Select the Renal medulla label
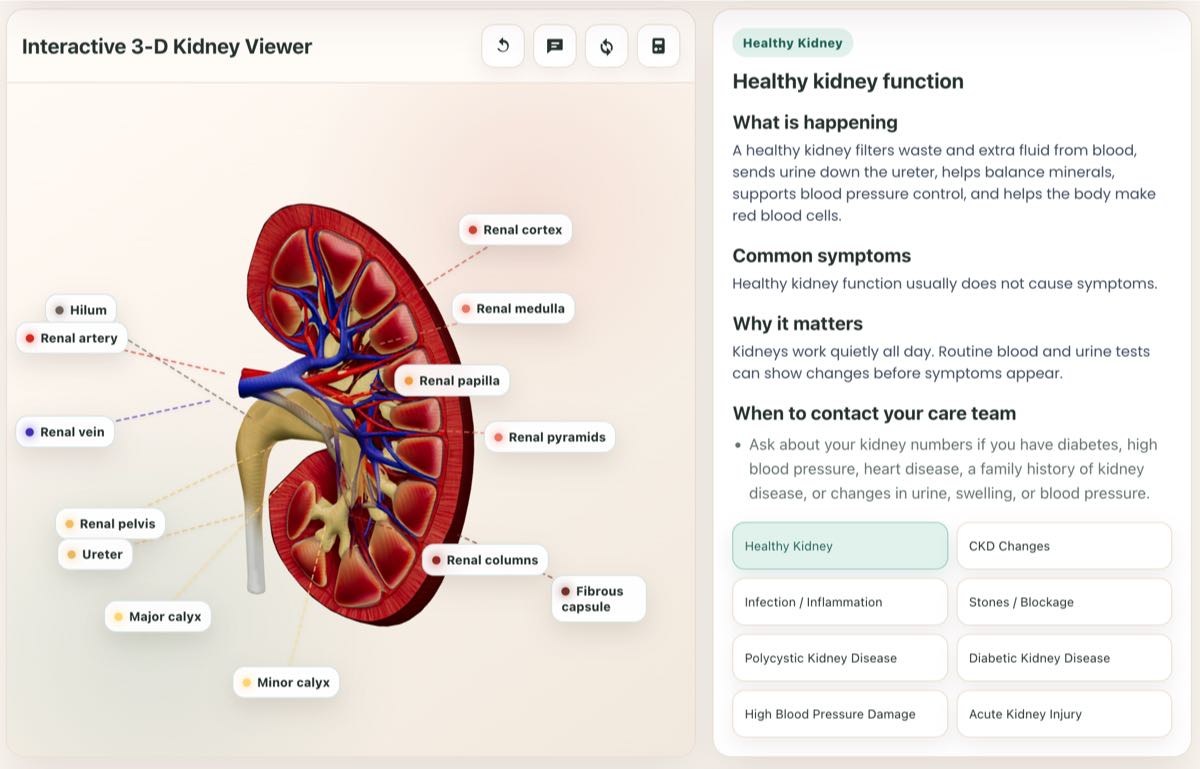The image size is (1200, 769). tap(513, 309)
